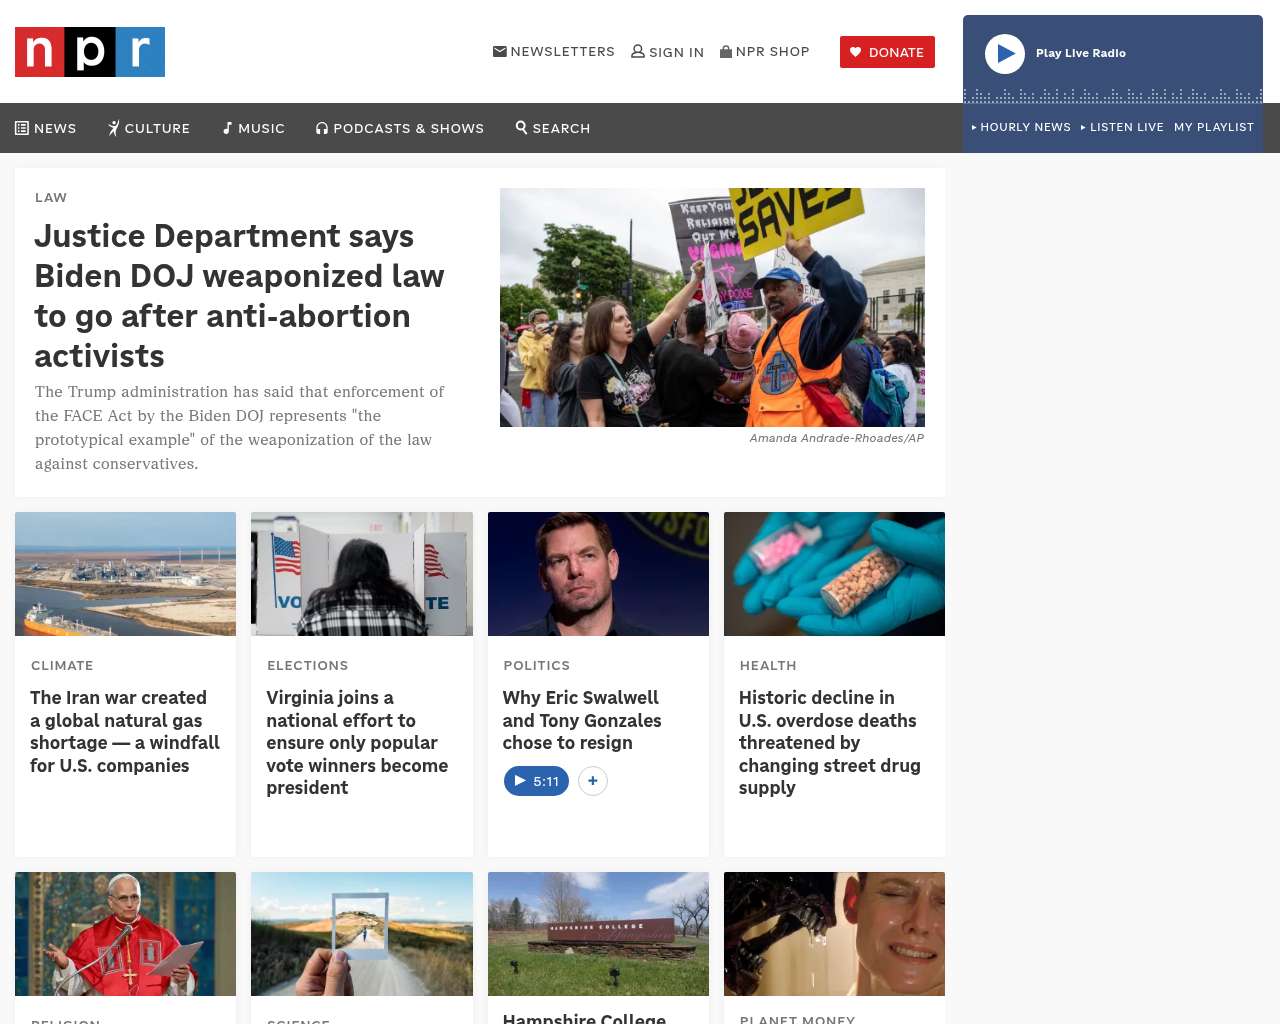
Task: Add the Swalwell story to playlist
Action: click(x=593, y=781)
